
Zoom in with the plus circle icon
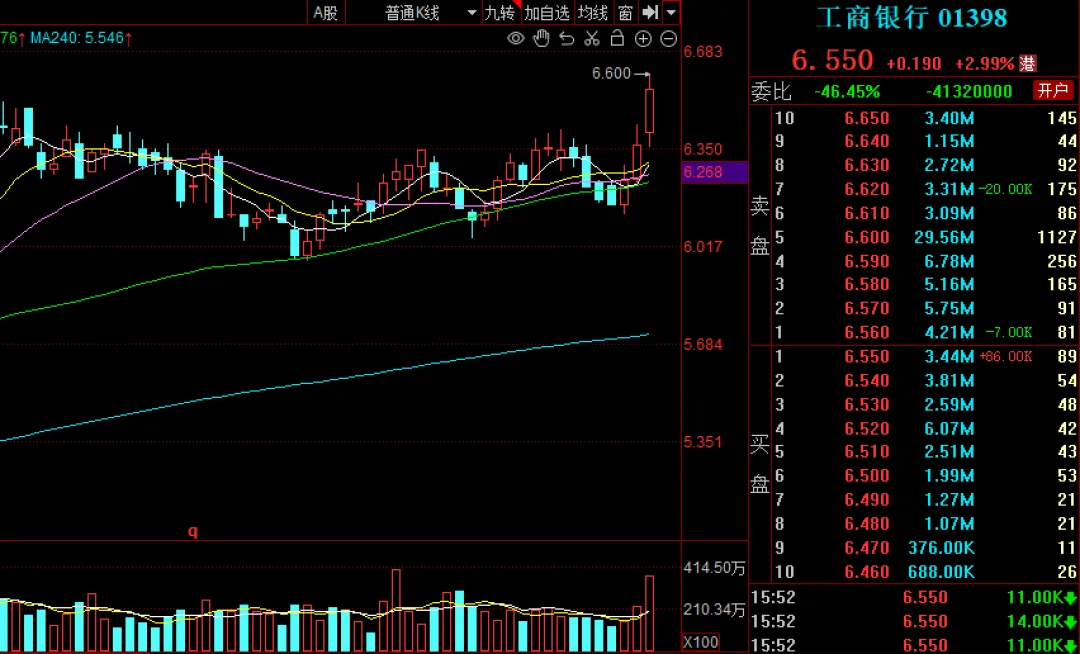[x=643, y=39]
